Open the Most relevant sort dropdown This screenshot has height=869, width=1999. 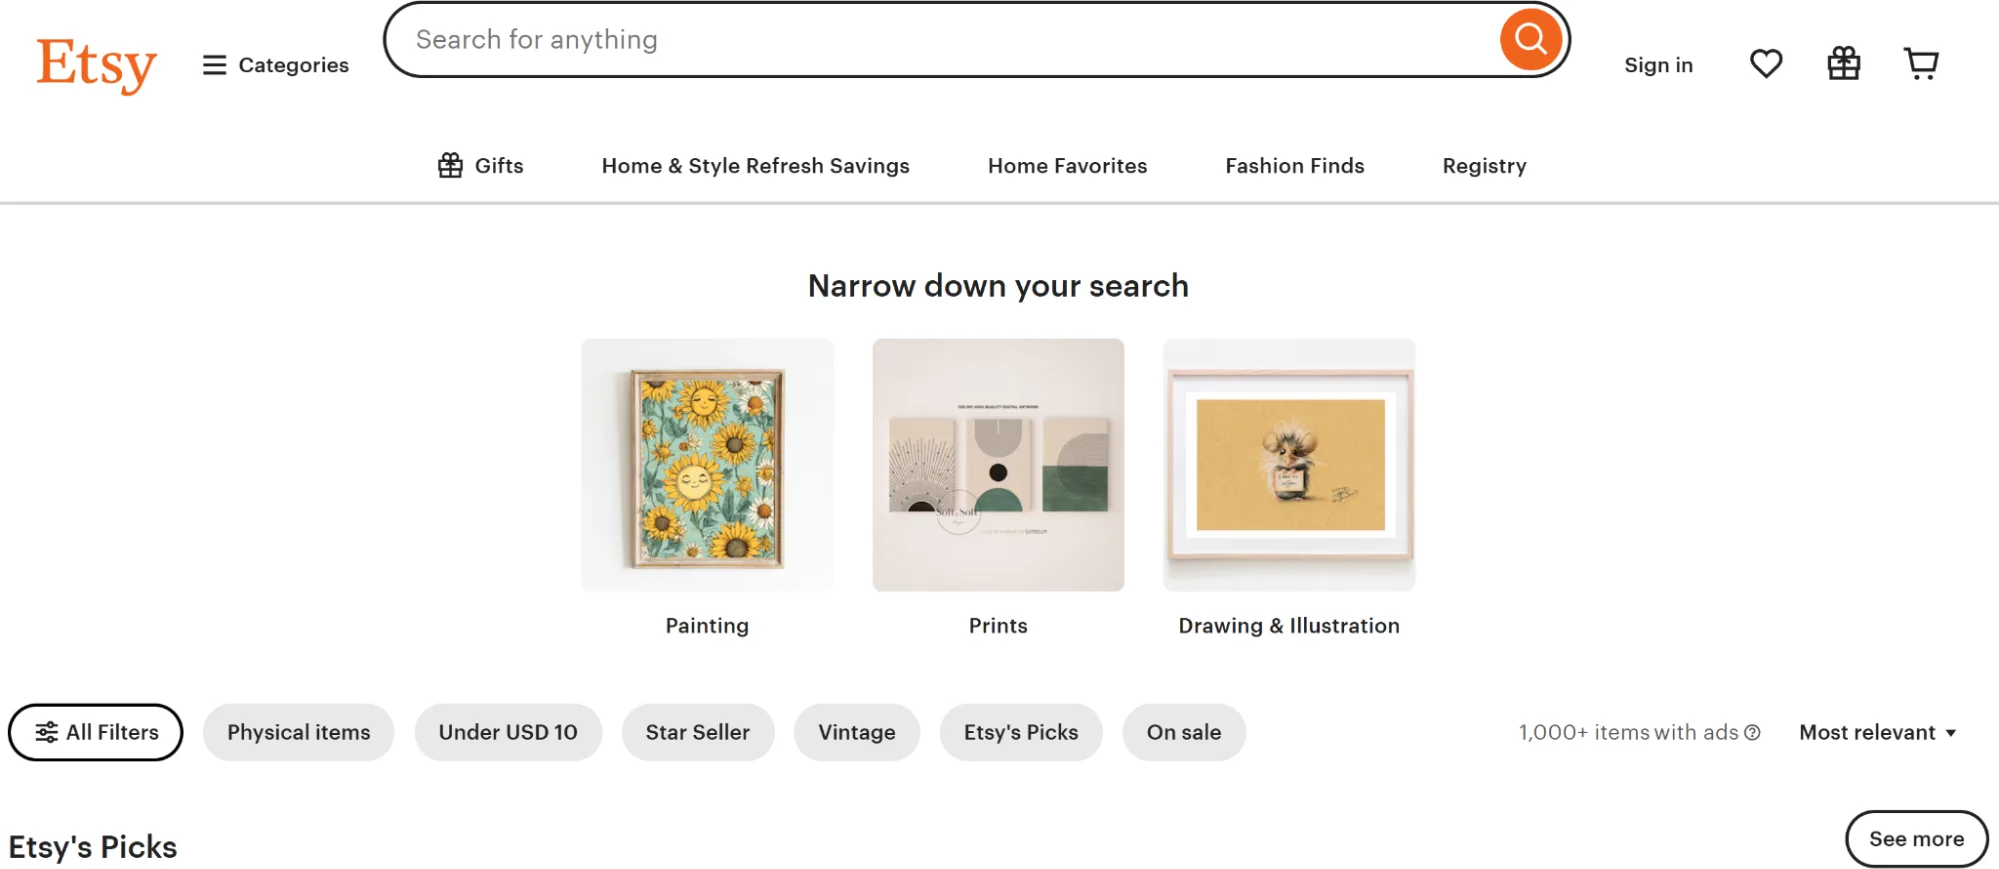click(1877, 732)
